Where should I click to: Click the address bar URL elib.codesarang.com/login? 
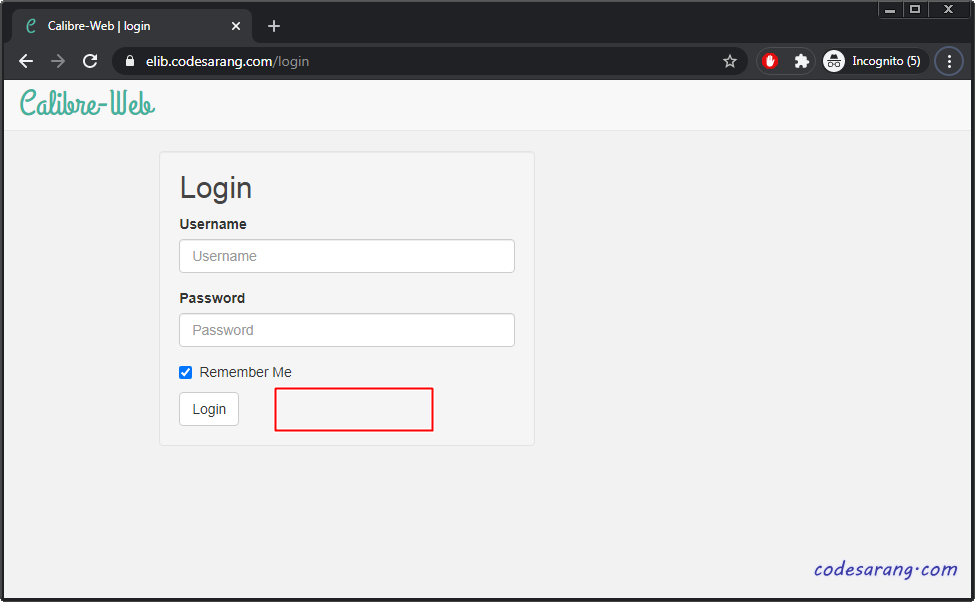228,62
